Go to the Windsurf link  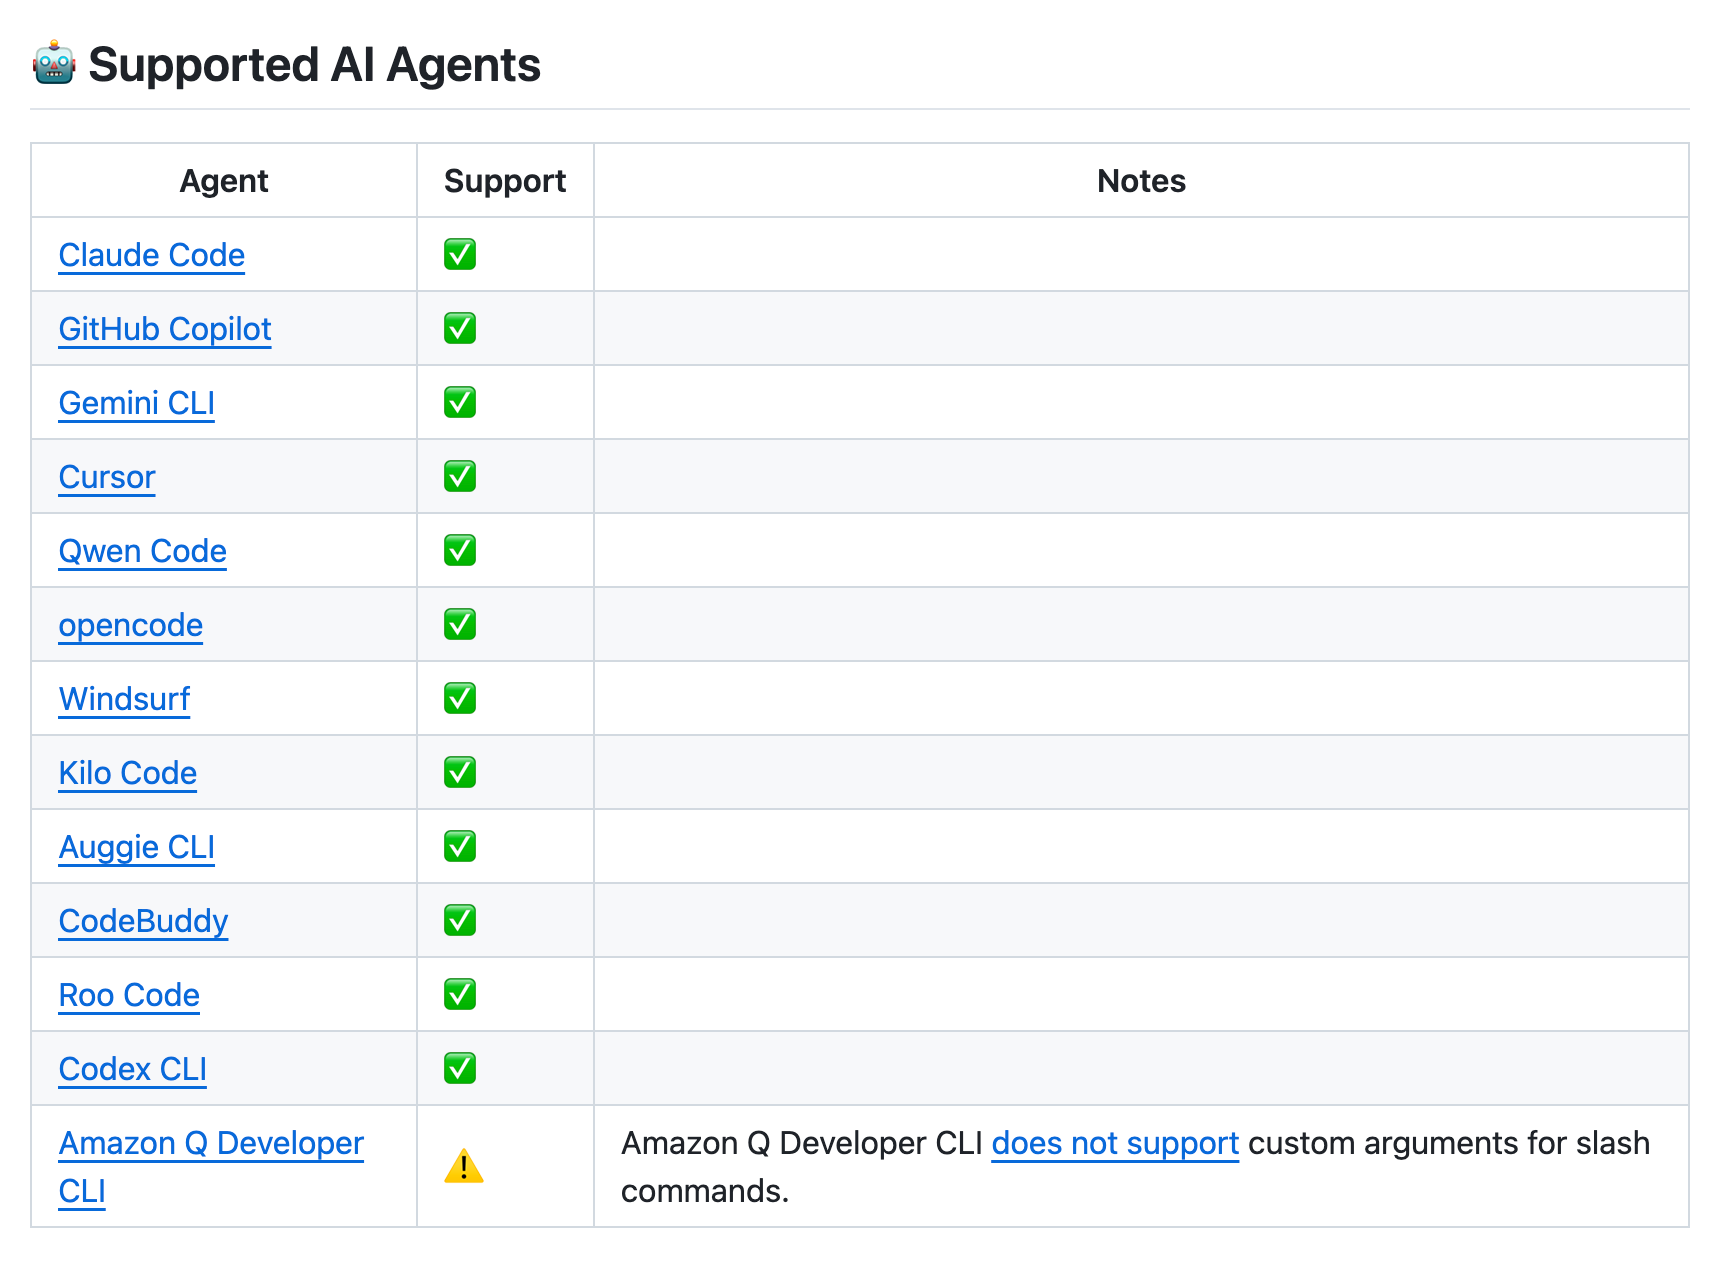click(124, 699)
